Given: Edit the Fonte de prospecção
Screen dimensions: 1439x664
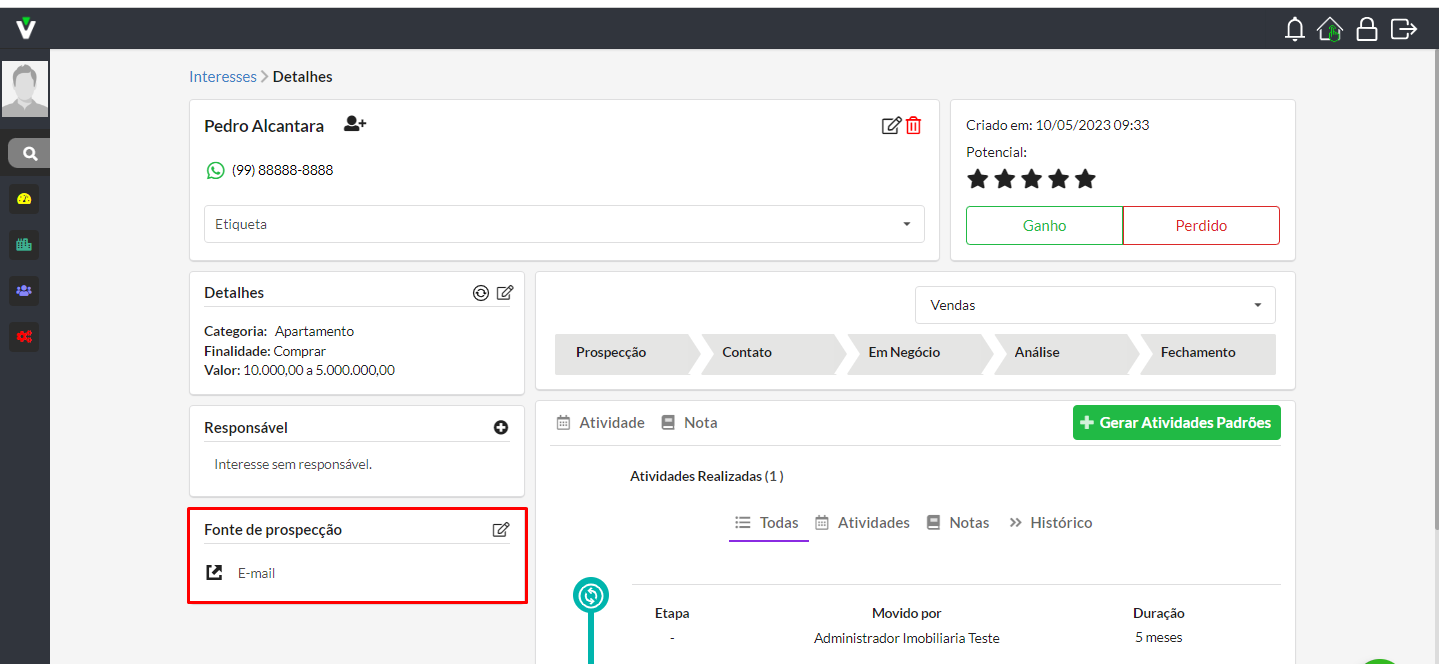Looking at the screenshot, I should coord(501,530).
